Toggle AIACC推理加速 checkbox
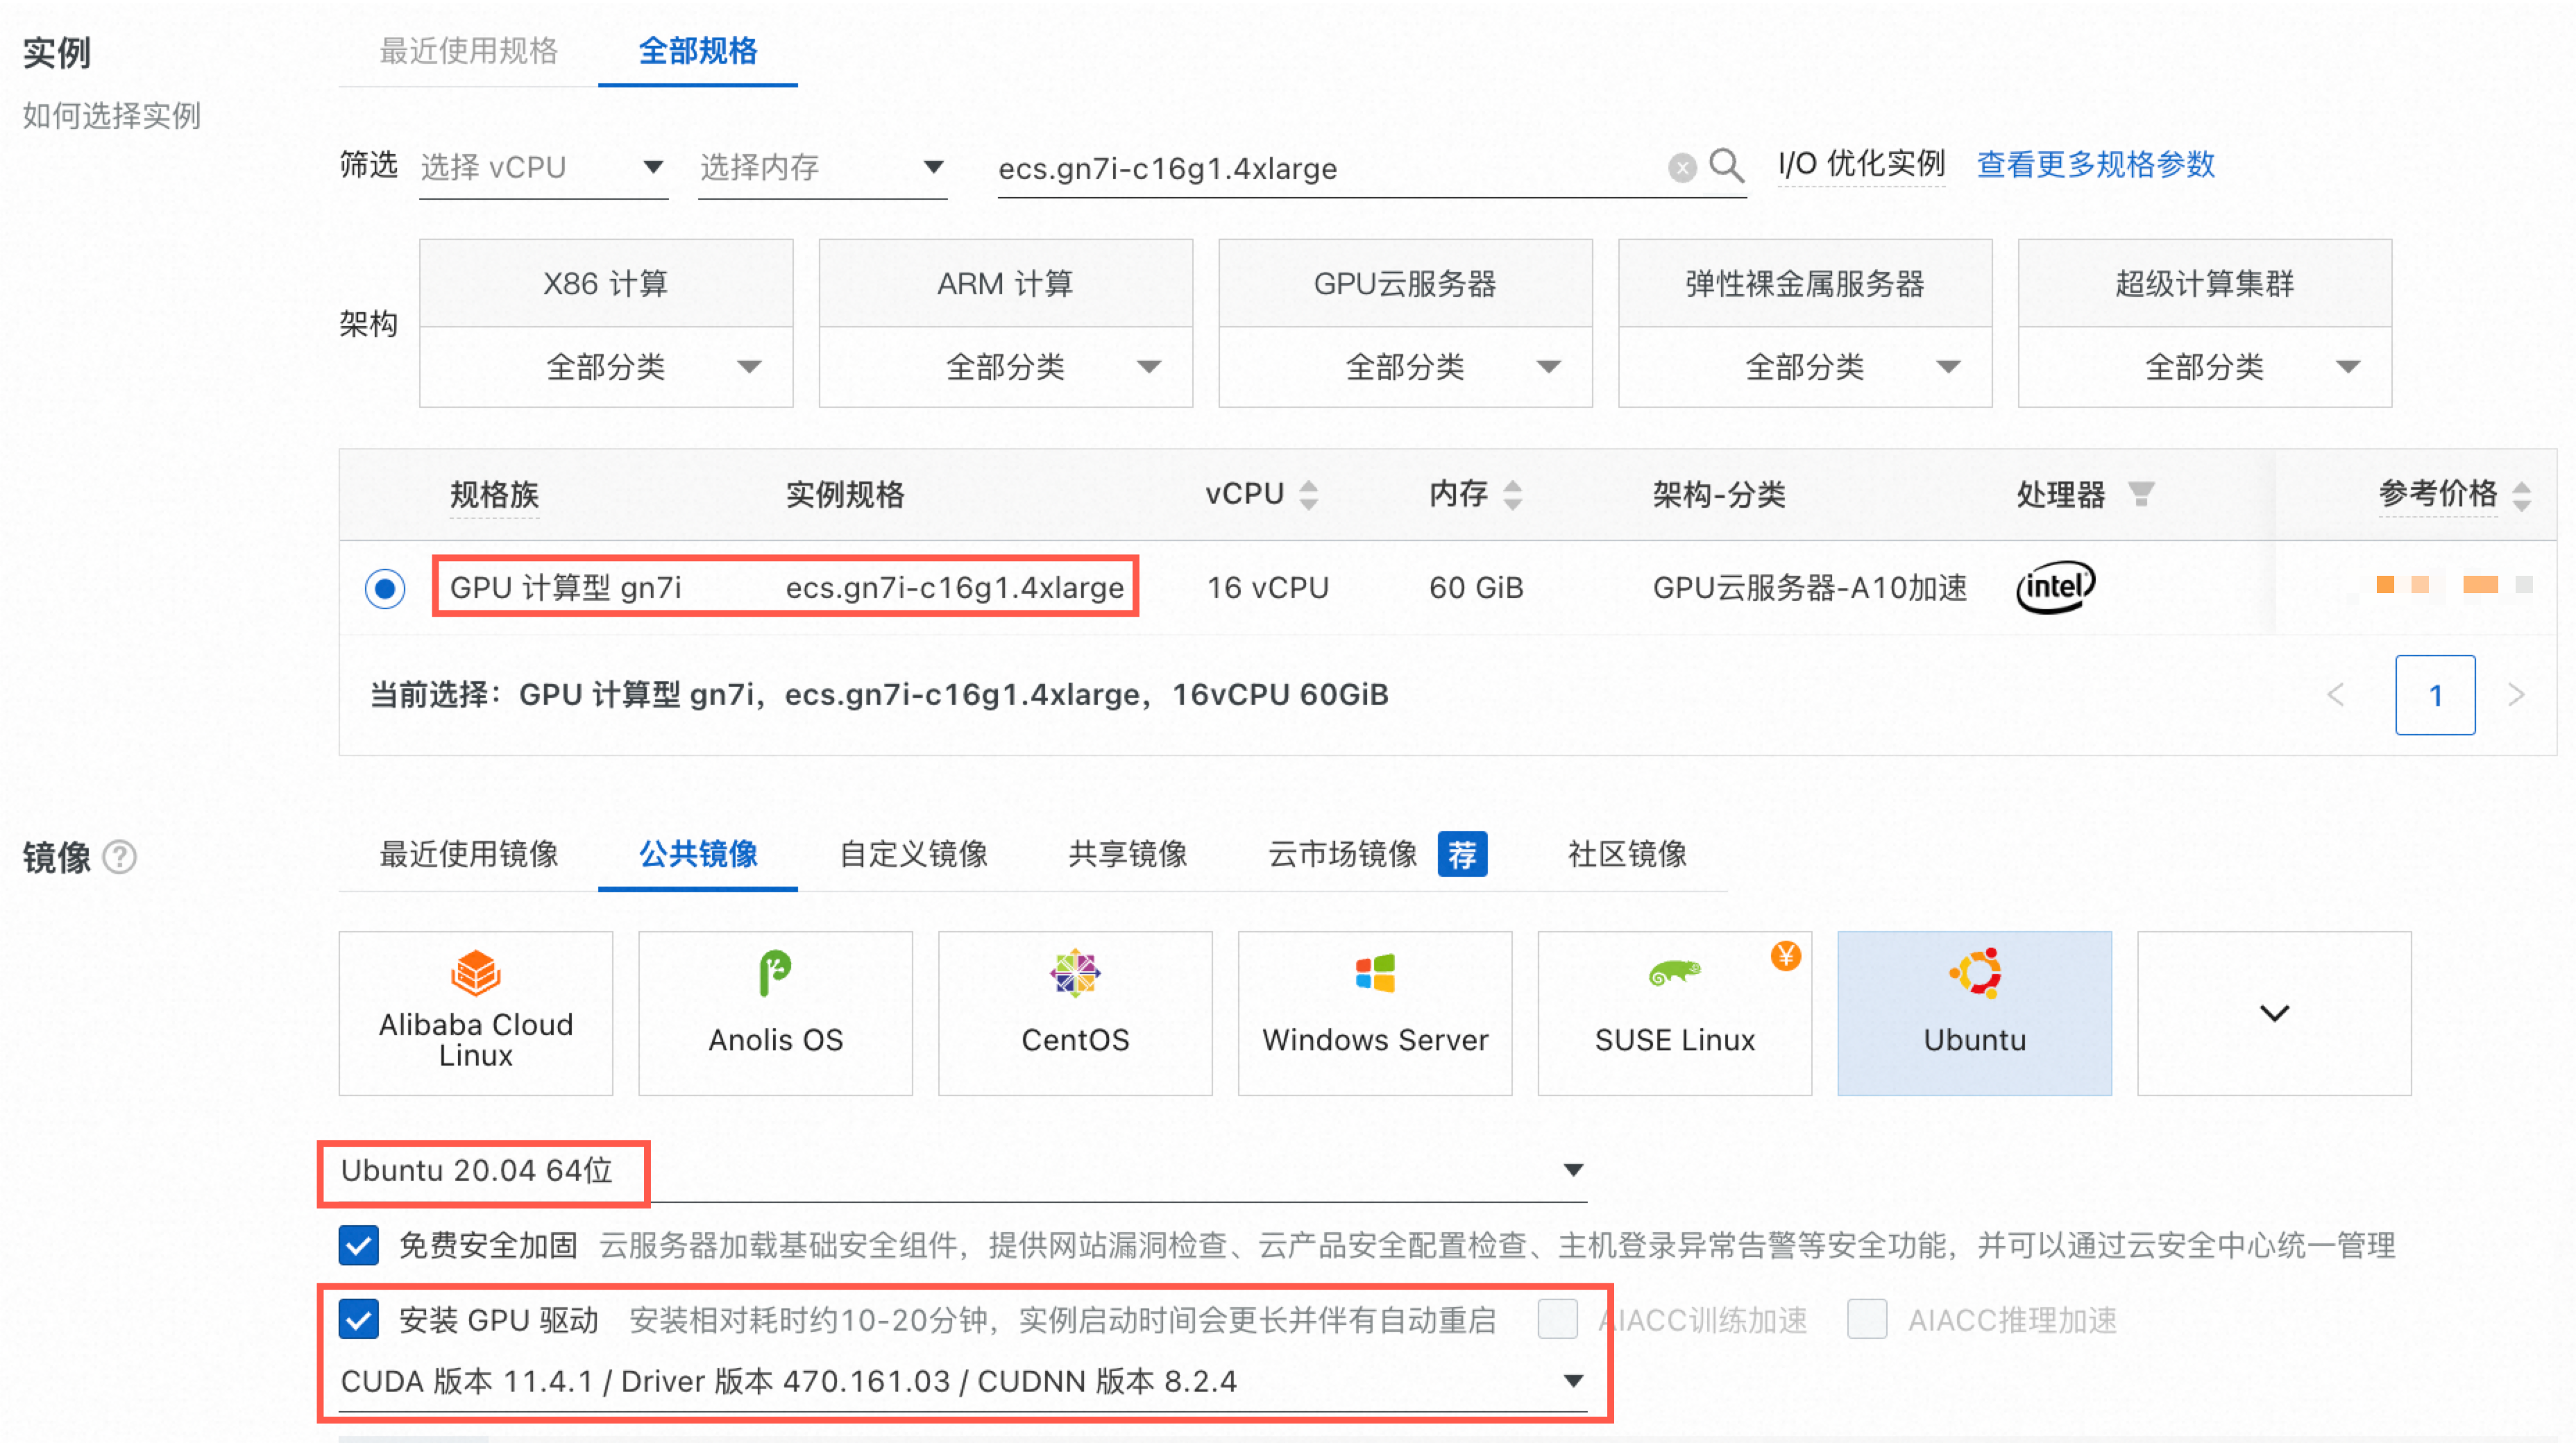2576x1443 pixels. click(1867, 1319)
